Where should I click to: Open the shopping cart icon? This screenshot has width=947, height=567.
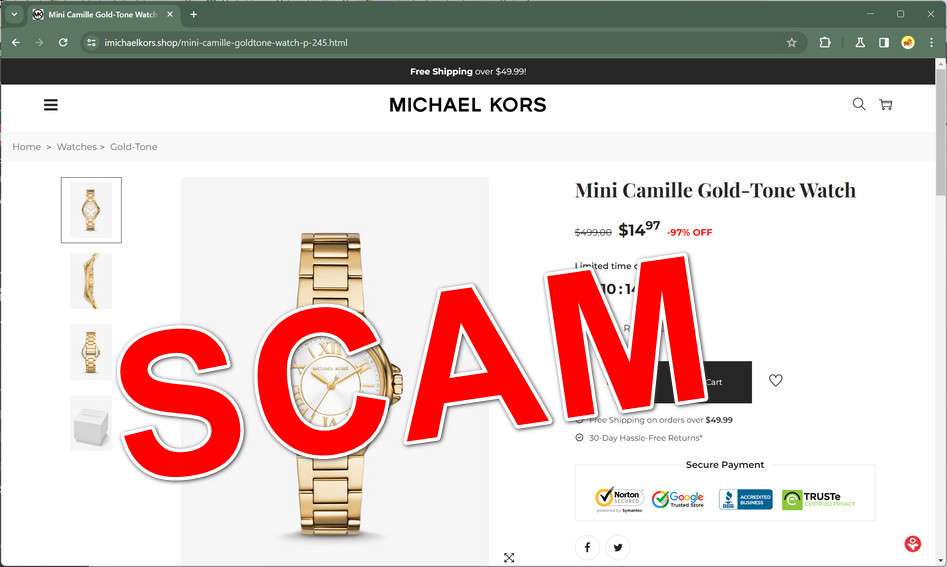coord(885,104)
